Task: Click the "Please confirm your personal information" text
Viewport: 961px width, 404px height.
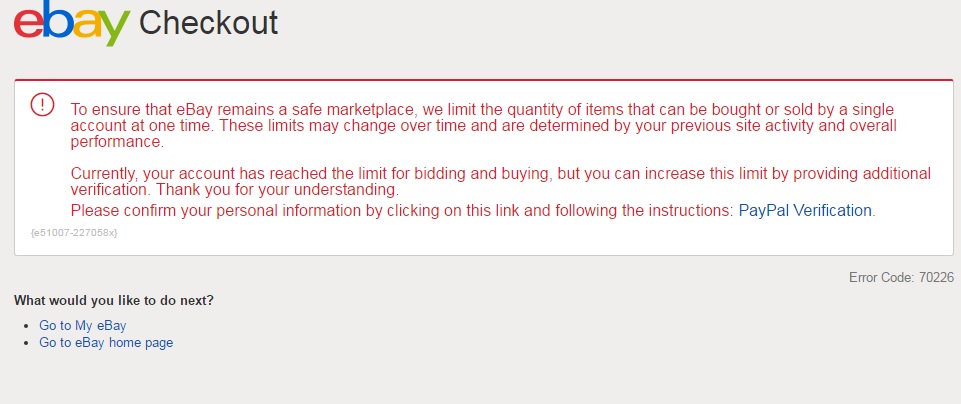Action: pyautogui.click(x=400, y=211)
